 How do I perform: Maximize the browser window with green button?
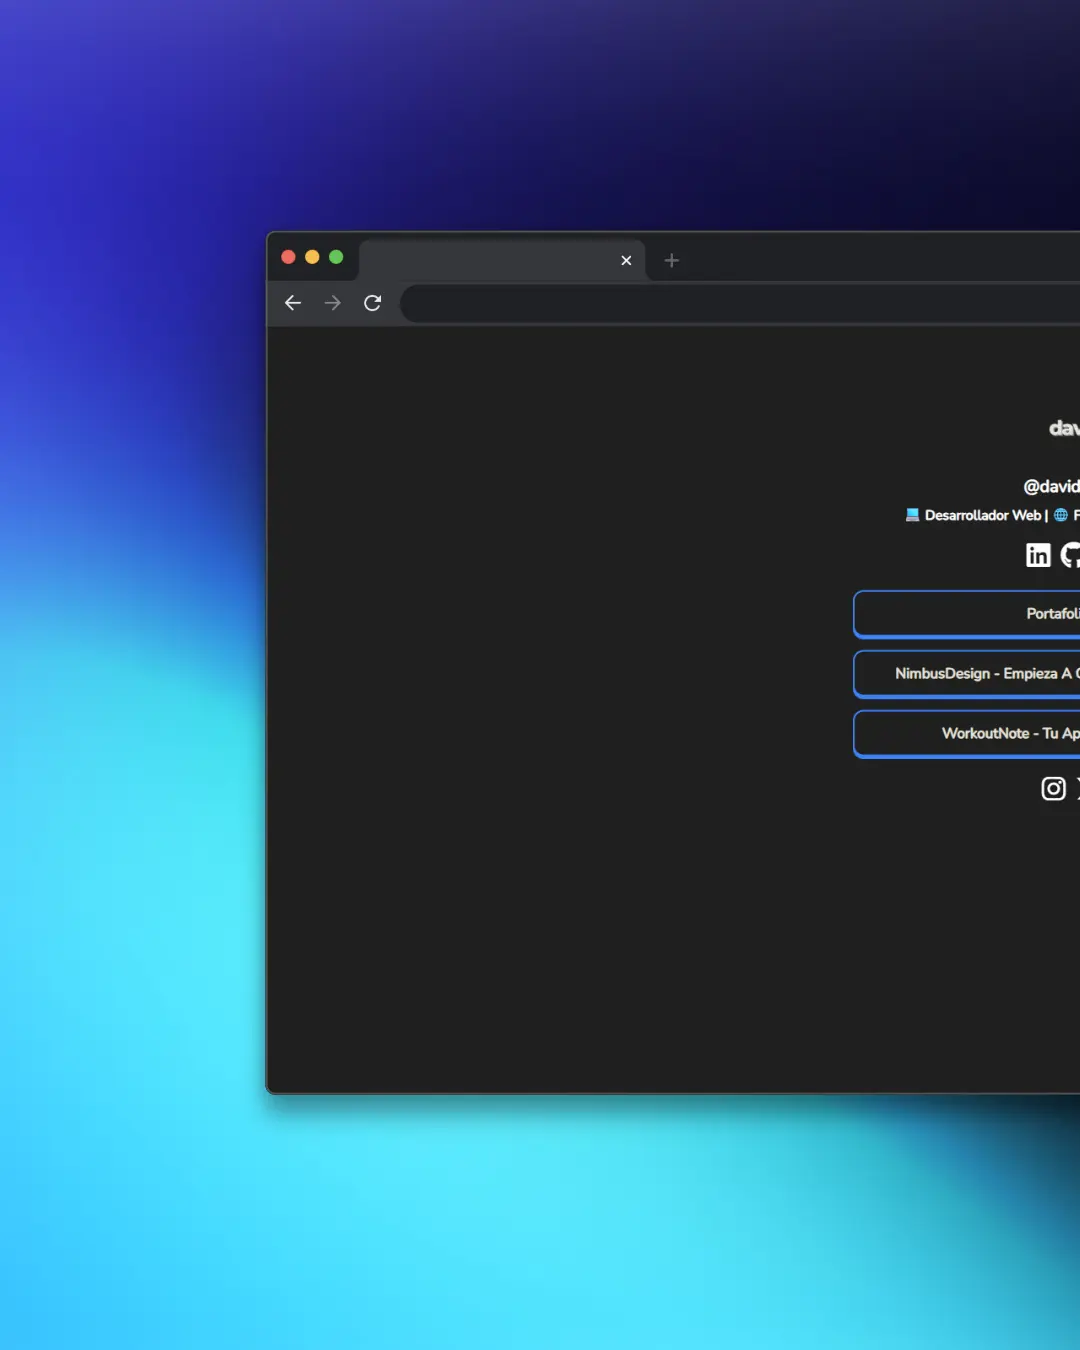coord(336,257)
